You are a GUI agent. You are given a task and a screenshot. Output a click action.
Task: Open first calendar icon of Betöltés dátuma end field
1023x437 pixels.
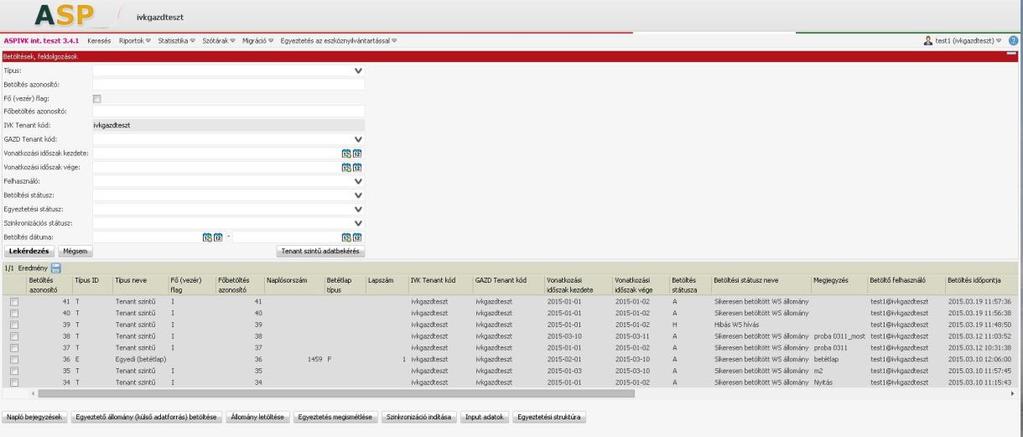pyautogui.click(x=346, y=237)
